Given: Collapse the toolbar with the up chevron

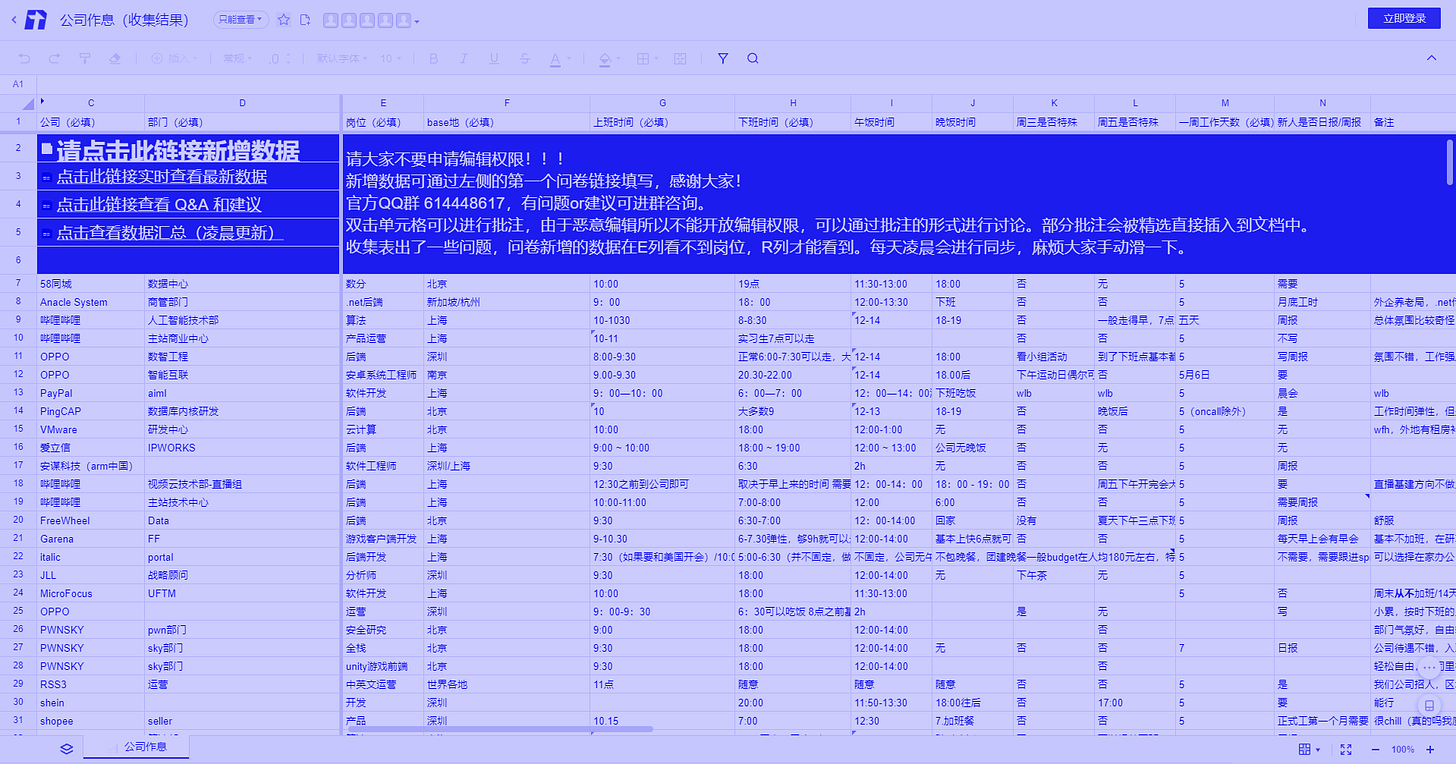Looking at the screenshot, I should (1431, 59).
